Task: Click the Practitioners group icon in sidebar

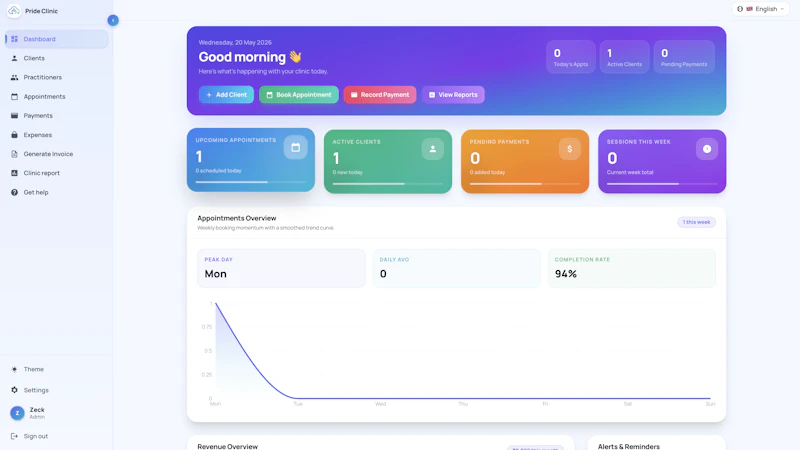Action: tap(14, 78)
